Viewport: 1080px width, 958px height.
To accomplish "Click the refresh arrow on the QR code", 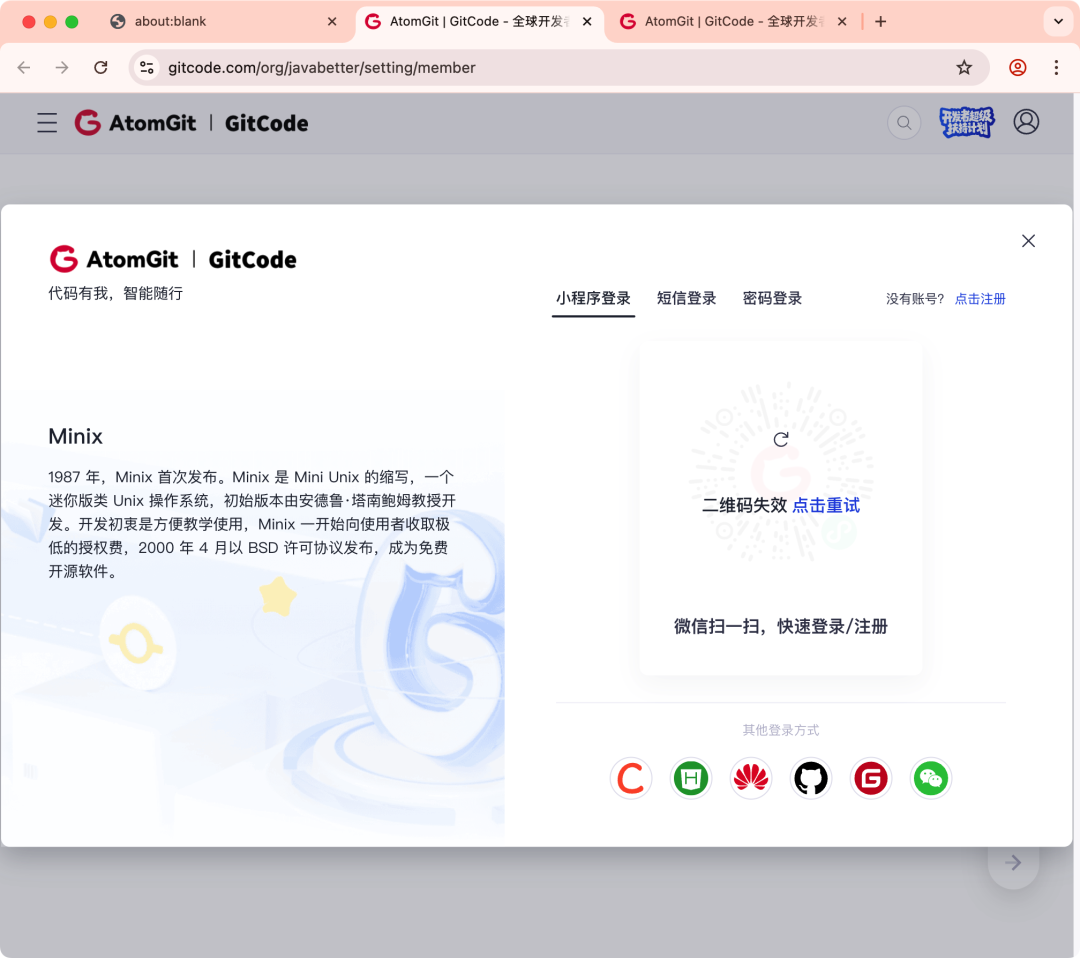I will point(781,439).
